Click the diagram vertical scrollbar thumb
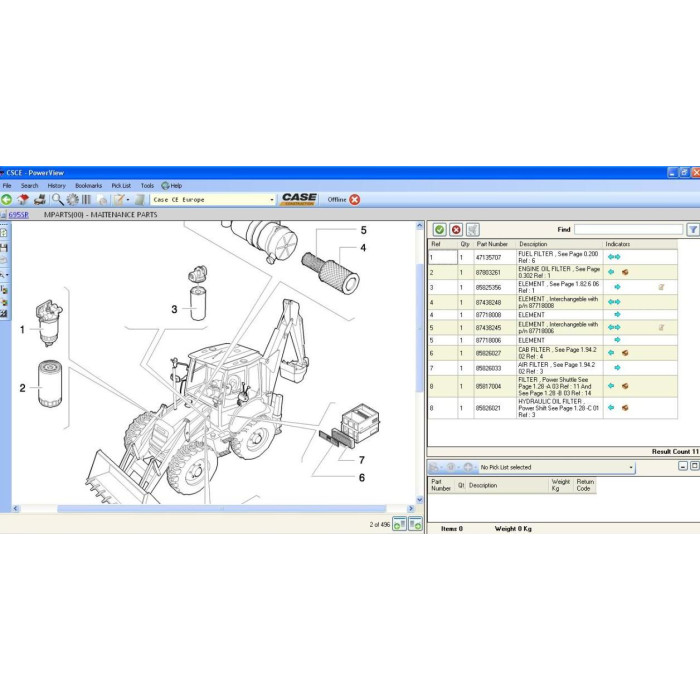 (420, 328)
